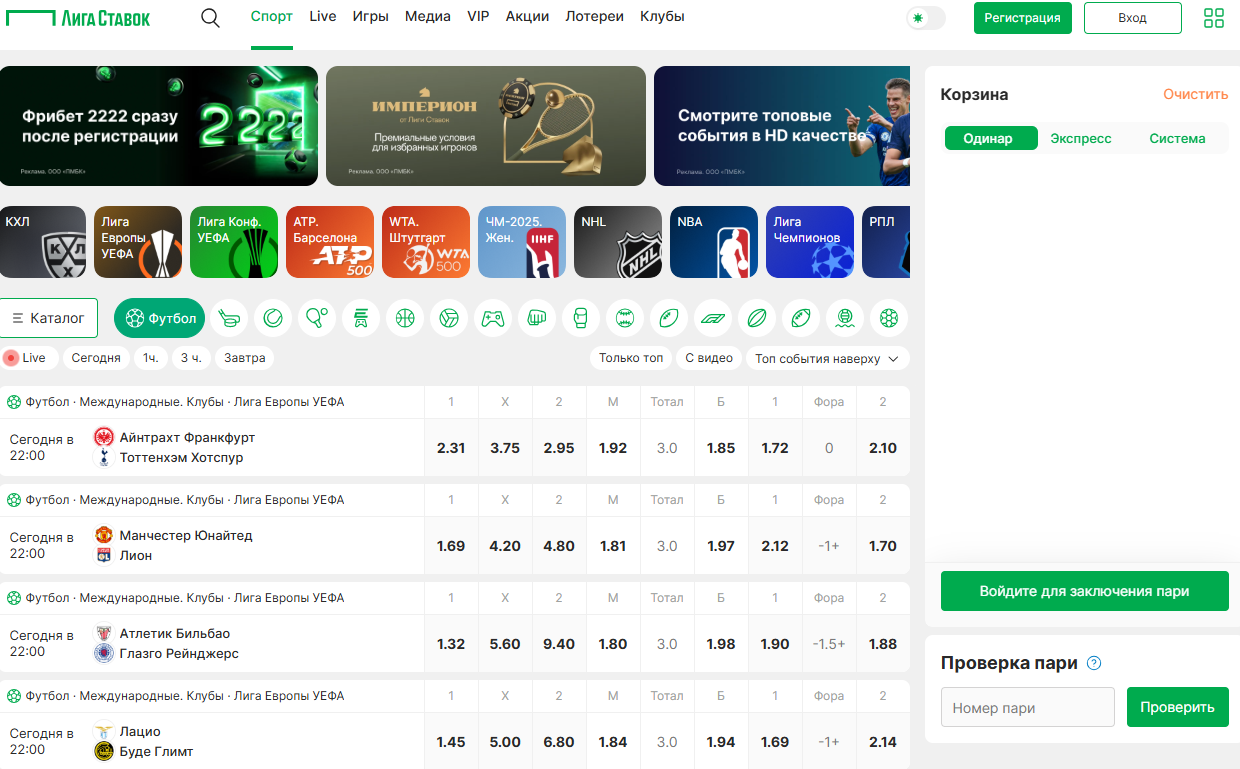Toggle the Завтра time filter
Image resolution: width=1240 pixels, height=769 pixels.
coord(245,358)
